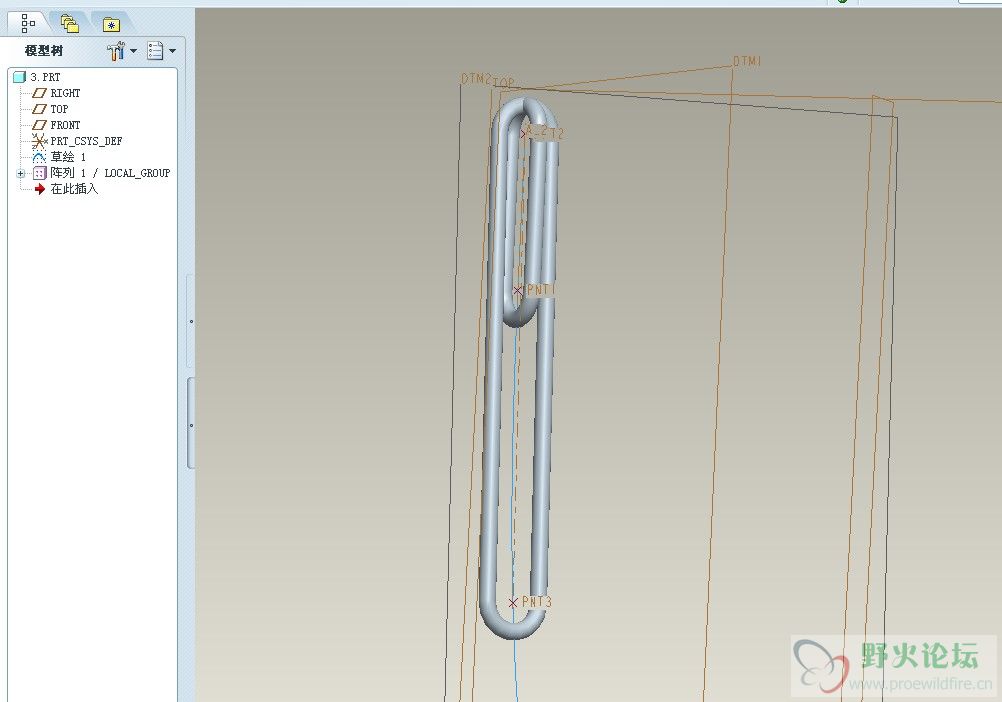Click the sketch icon of 草绘 1

click(40, 156)
